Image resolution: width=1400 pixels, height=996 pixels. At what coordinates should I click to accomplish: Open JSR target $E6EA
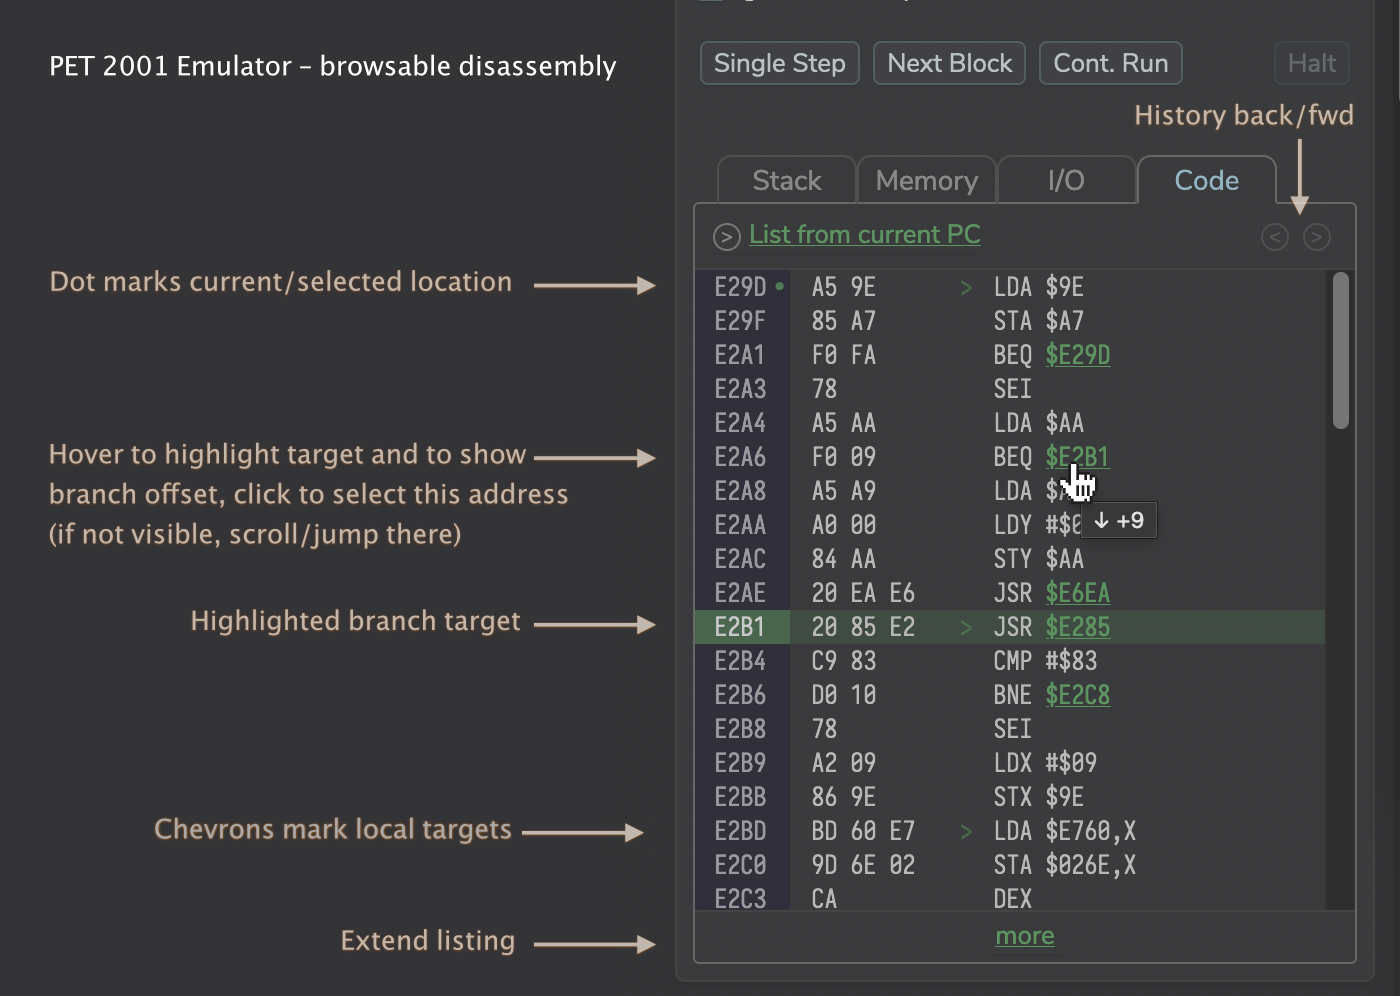[1078, 593]
